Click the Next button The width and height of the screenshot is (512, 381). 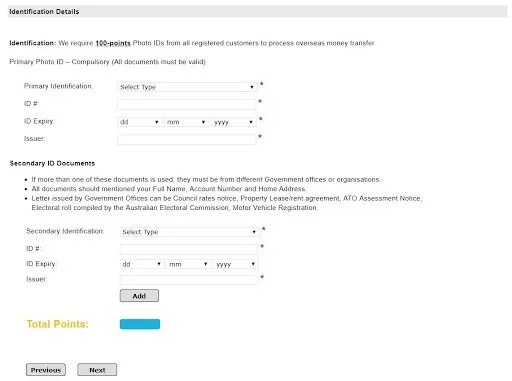97,370
